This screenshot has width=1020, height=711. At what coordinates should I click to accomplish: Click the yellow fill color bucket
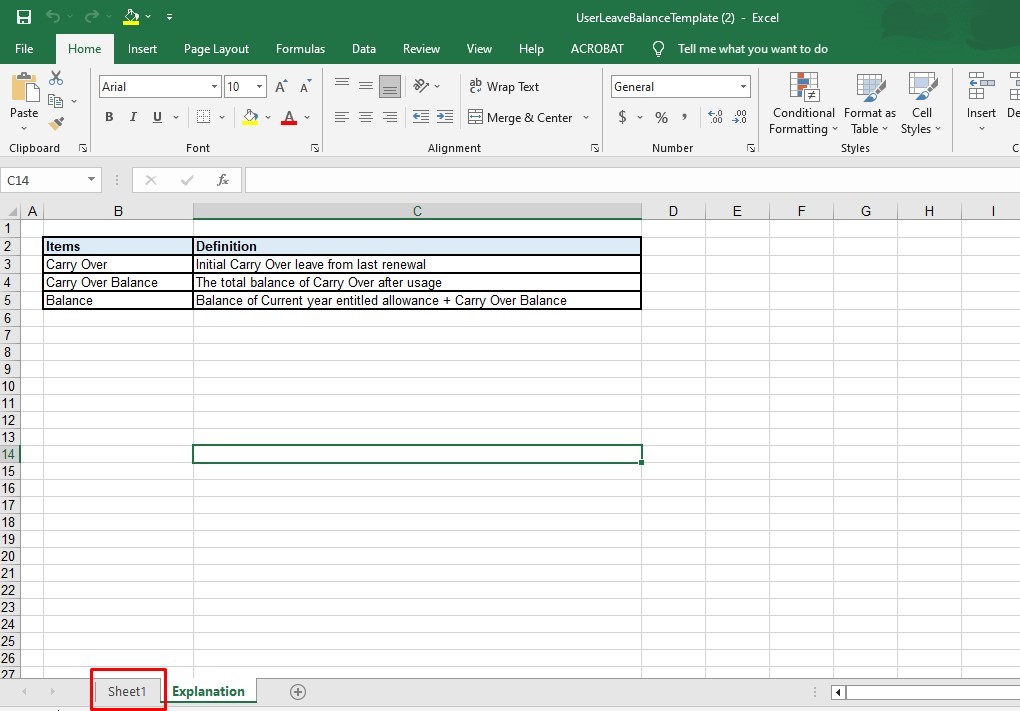tap(250, 118)
